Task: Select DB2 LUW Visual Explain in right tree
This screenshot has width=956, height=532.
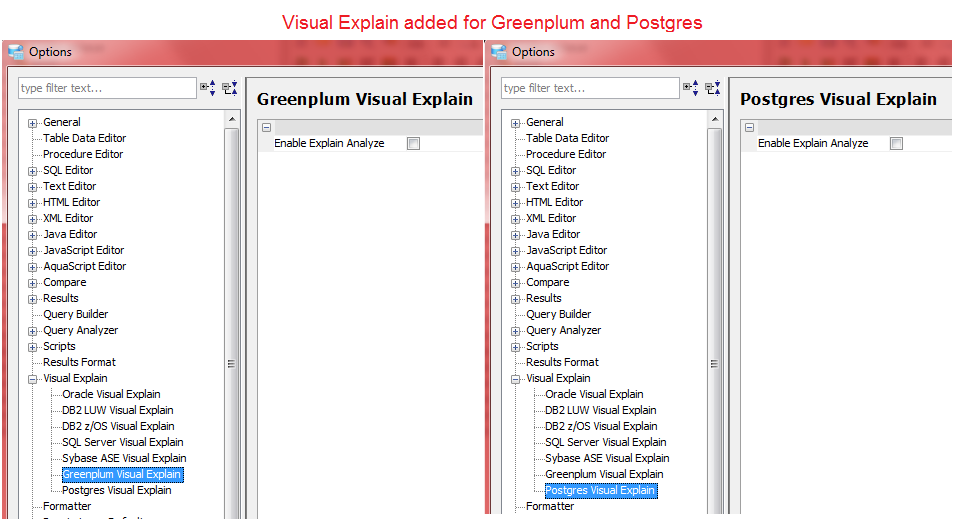Action: pyautogui.click(x=601, y=410)
